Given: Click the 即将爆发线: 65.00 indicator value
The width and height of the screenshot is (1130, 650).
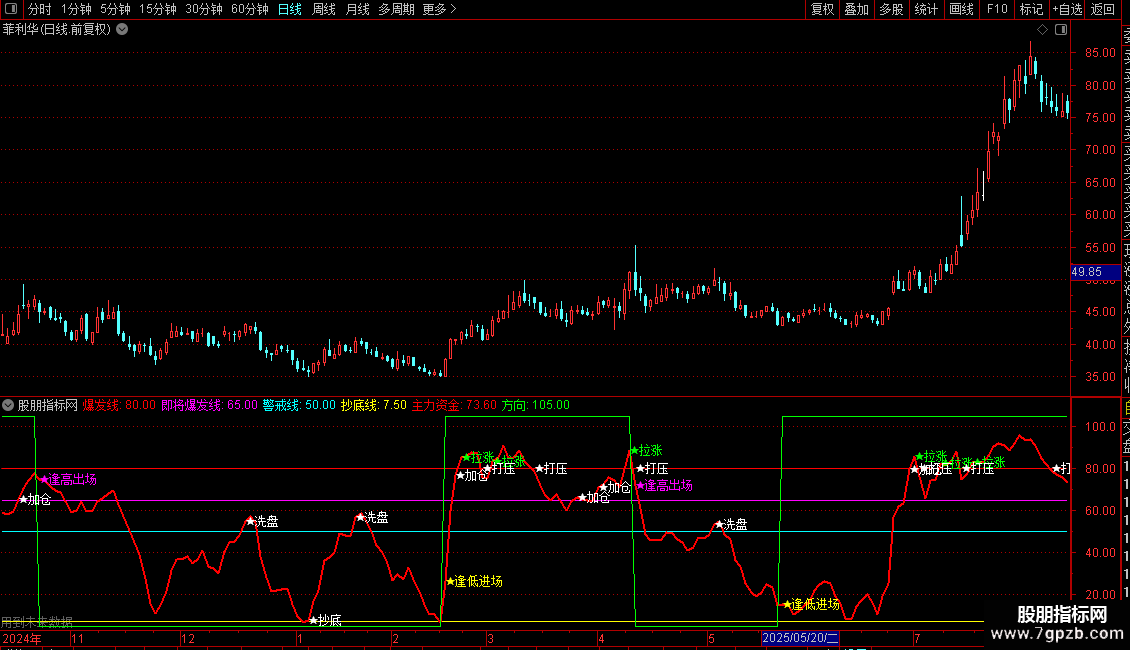Looking at the screenshot, I should pyautogui.click(x=209, y=405).
